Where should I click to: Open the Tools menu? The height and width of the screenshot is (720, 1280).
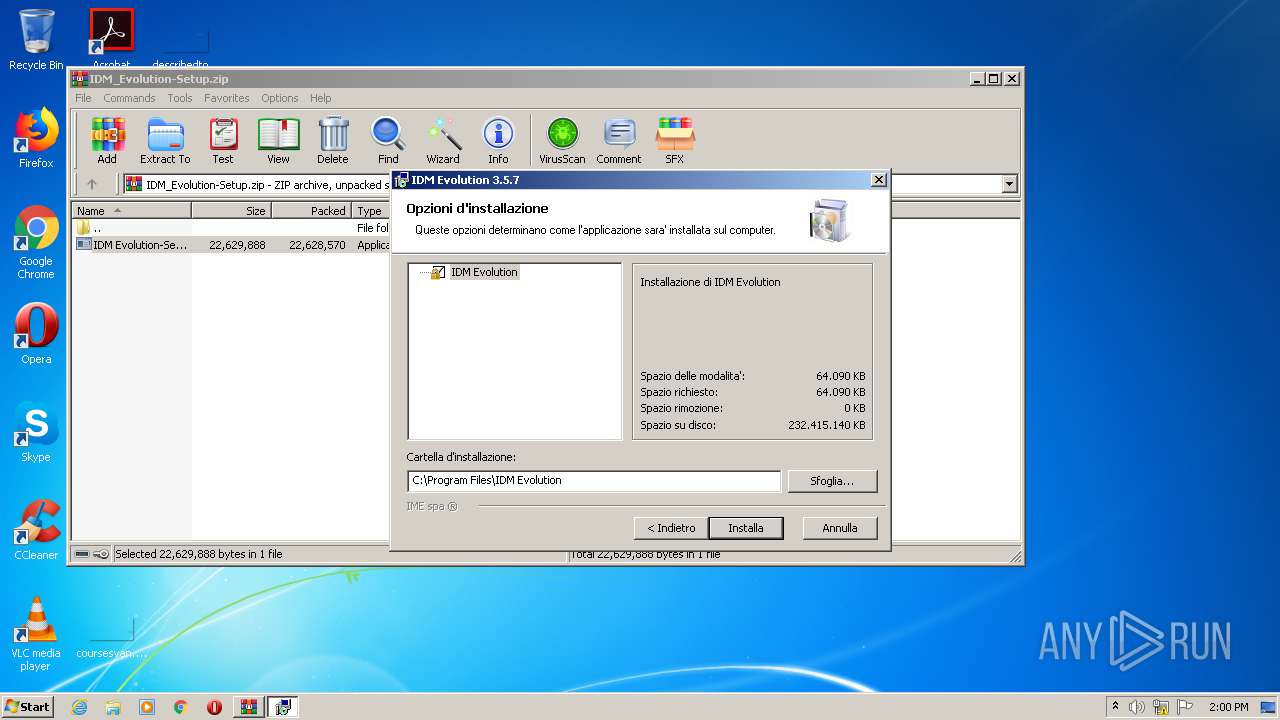click(180, 98)
